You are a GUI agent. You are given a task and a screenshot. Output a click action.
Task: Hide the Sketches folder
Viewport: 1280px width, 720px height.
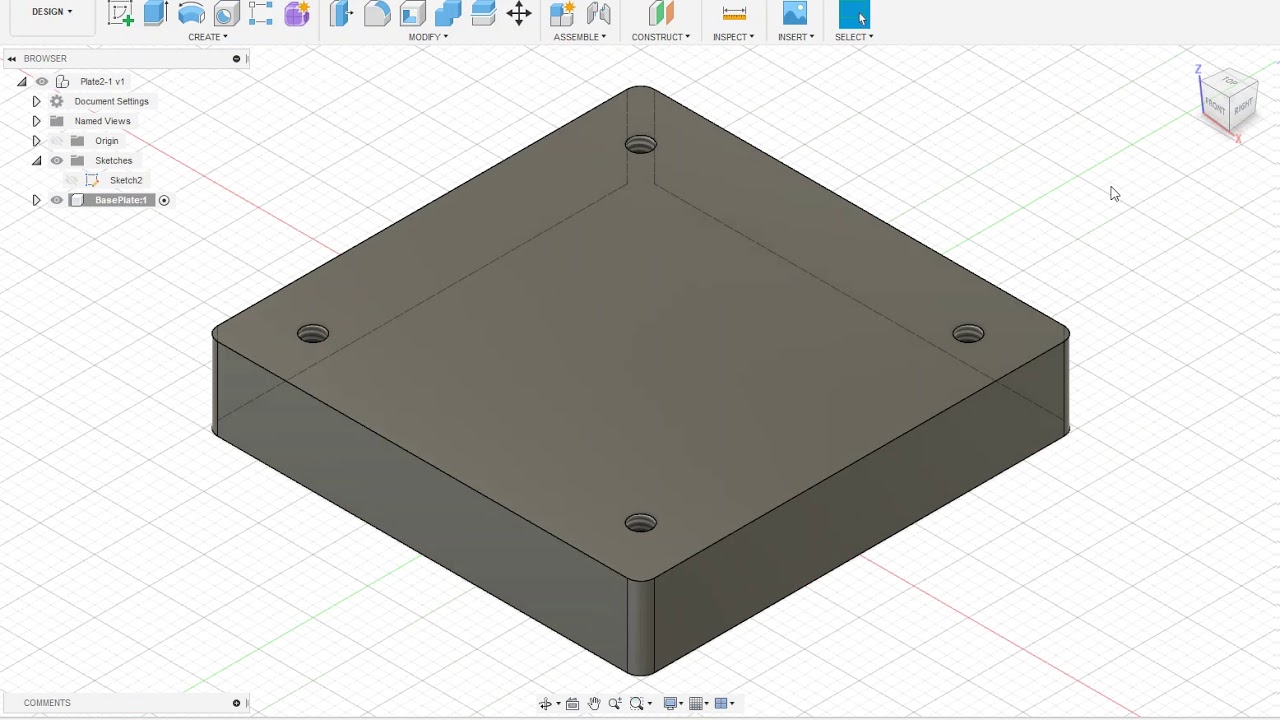pyautogui.click(x=57, y=161)
